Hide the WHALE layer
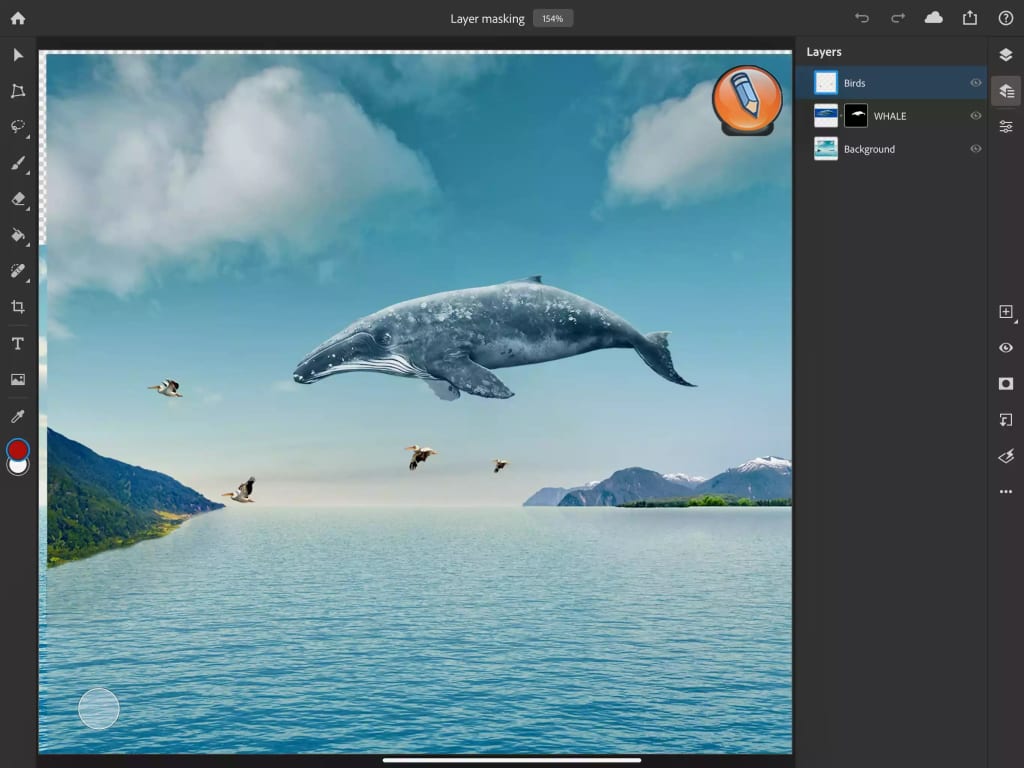 point(976,116)
